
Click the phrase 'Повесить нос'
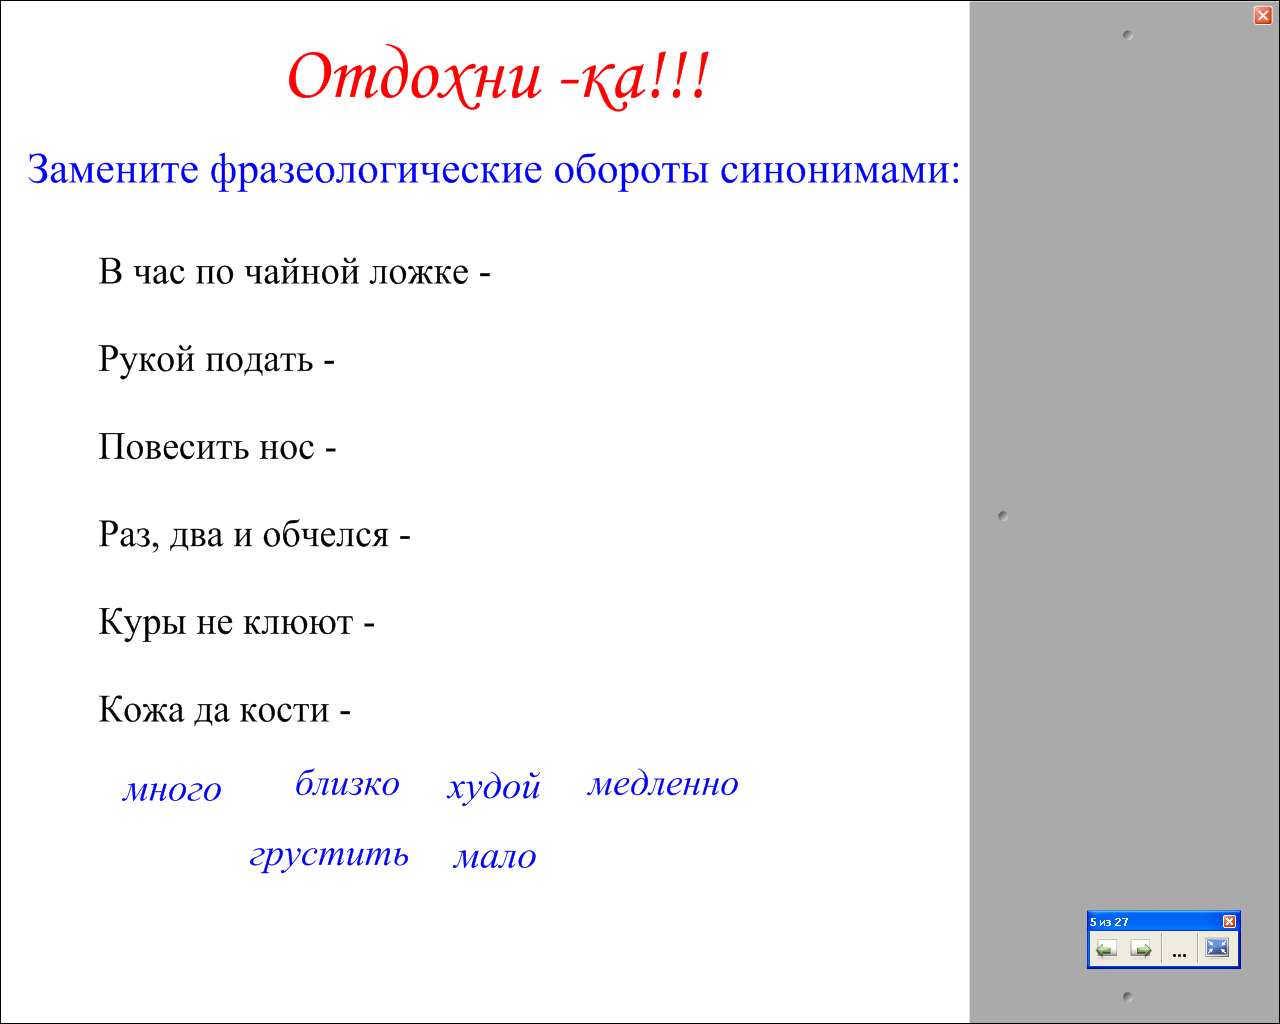(207, 447)
